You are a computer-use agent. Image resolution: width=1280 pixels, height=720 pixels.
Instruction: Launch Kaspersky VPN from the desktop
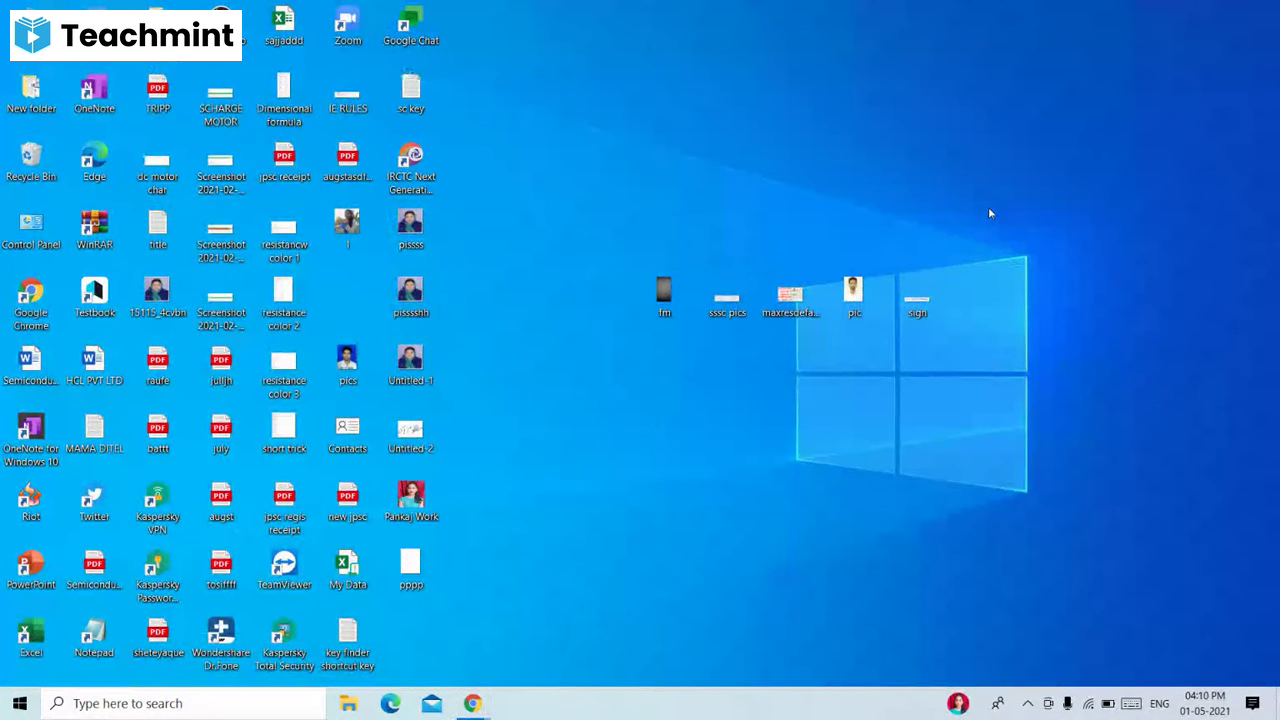[158, 508]
